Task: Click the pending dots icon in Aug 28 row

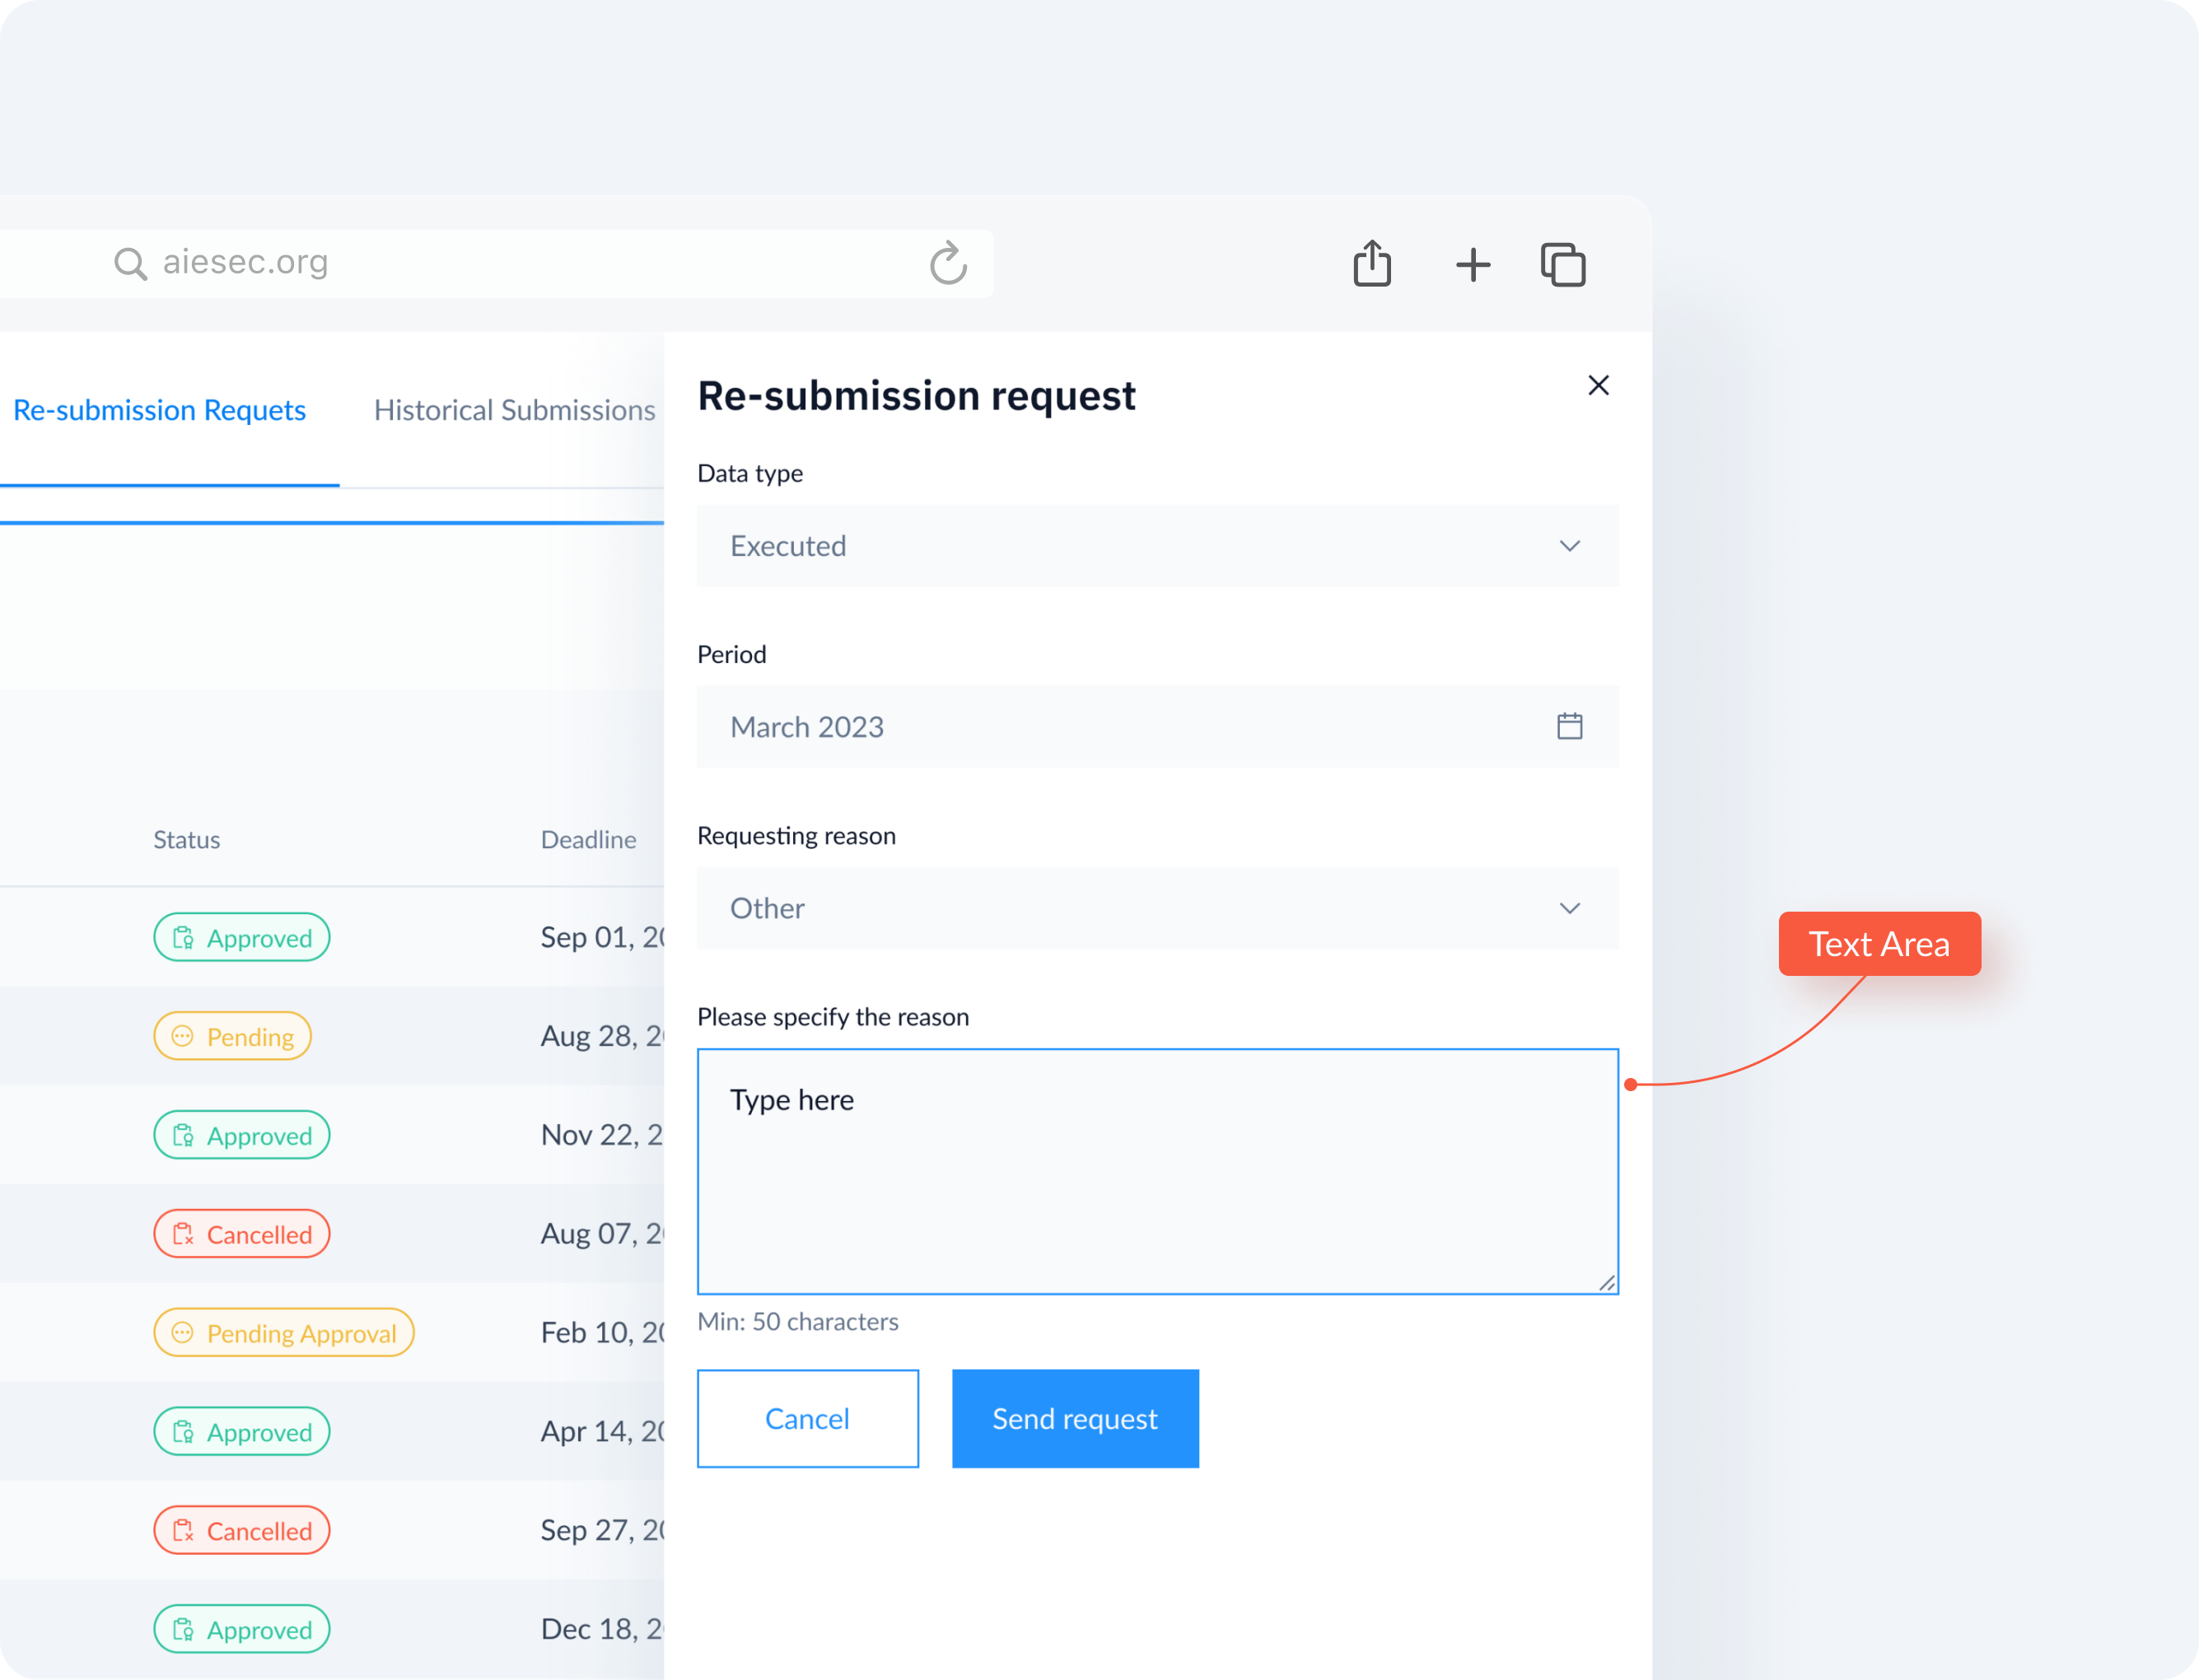Action: 182,1036
